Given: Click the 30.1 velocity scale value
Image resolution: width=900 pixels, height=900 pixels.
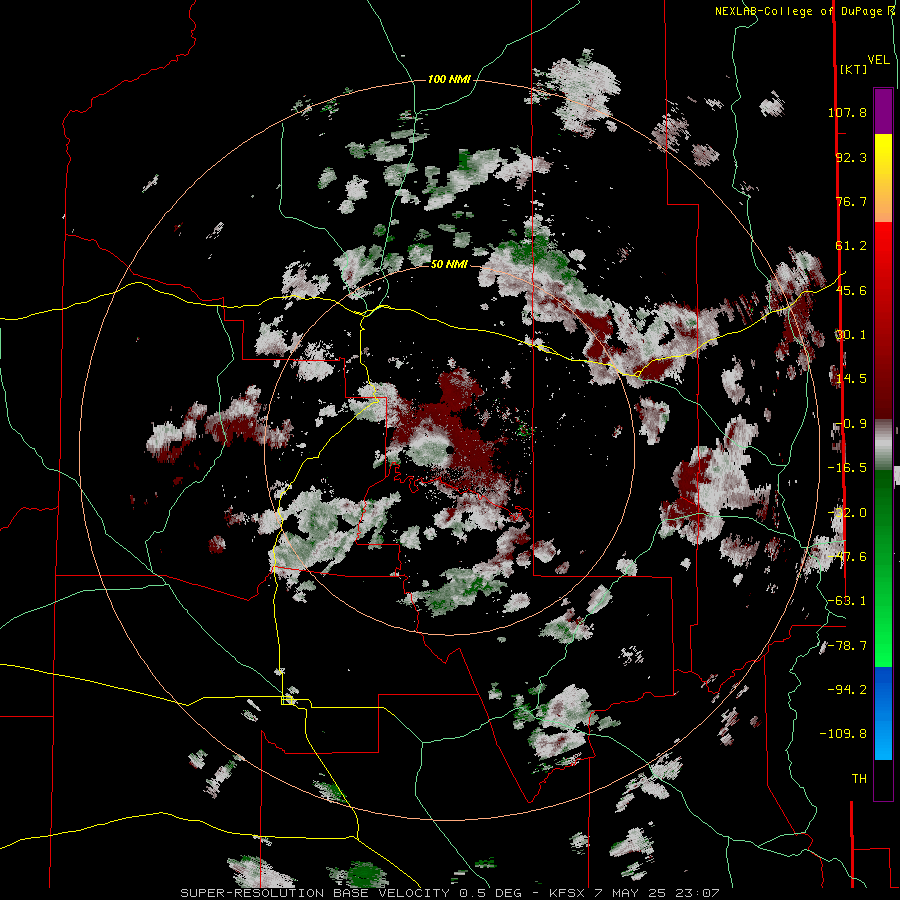Looking at the screenshot, I should click(x=851, y=335).
